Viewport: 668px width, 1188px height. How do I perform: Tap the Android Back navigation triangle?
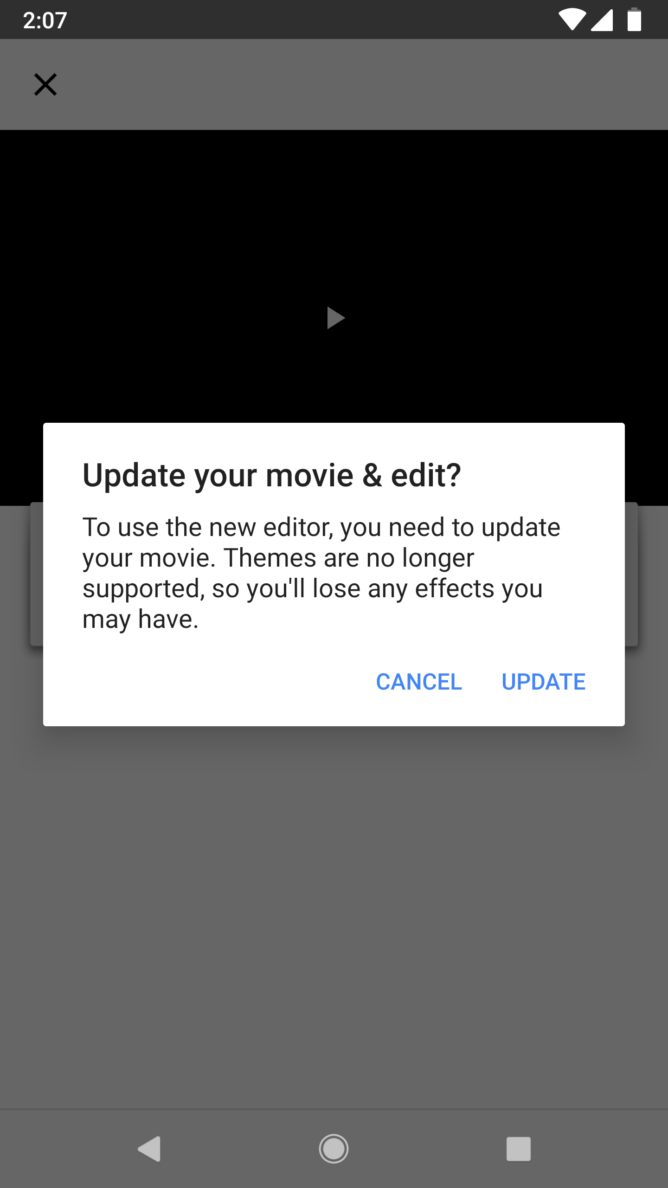coord(149,1149)
